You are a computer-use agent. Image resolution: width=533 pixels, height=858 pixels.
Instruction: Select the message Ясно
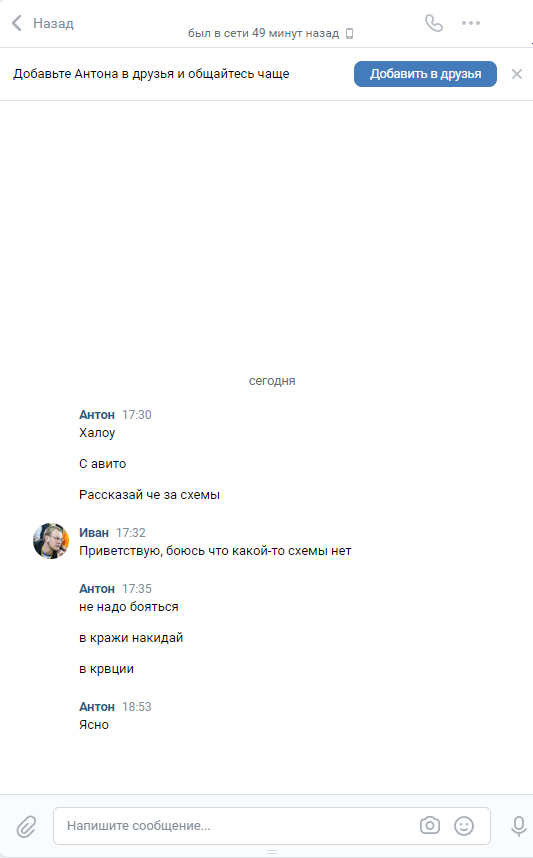tap(94, 724)
